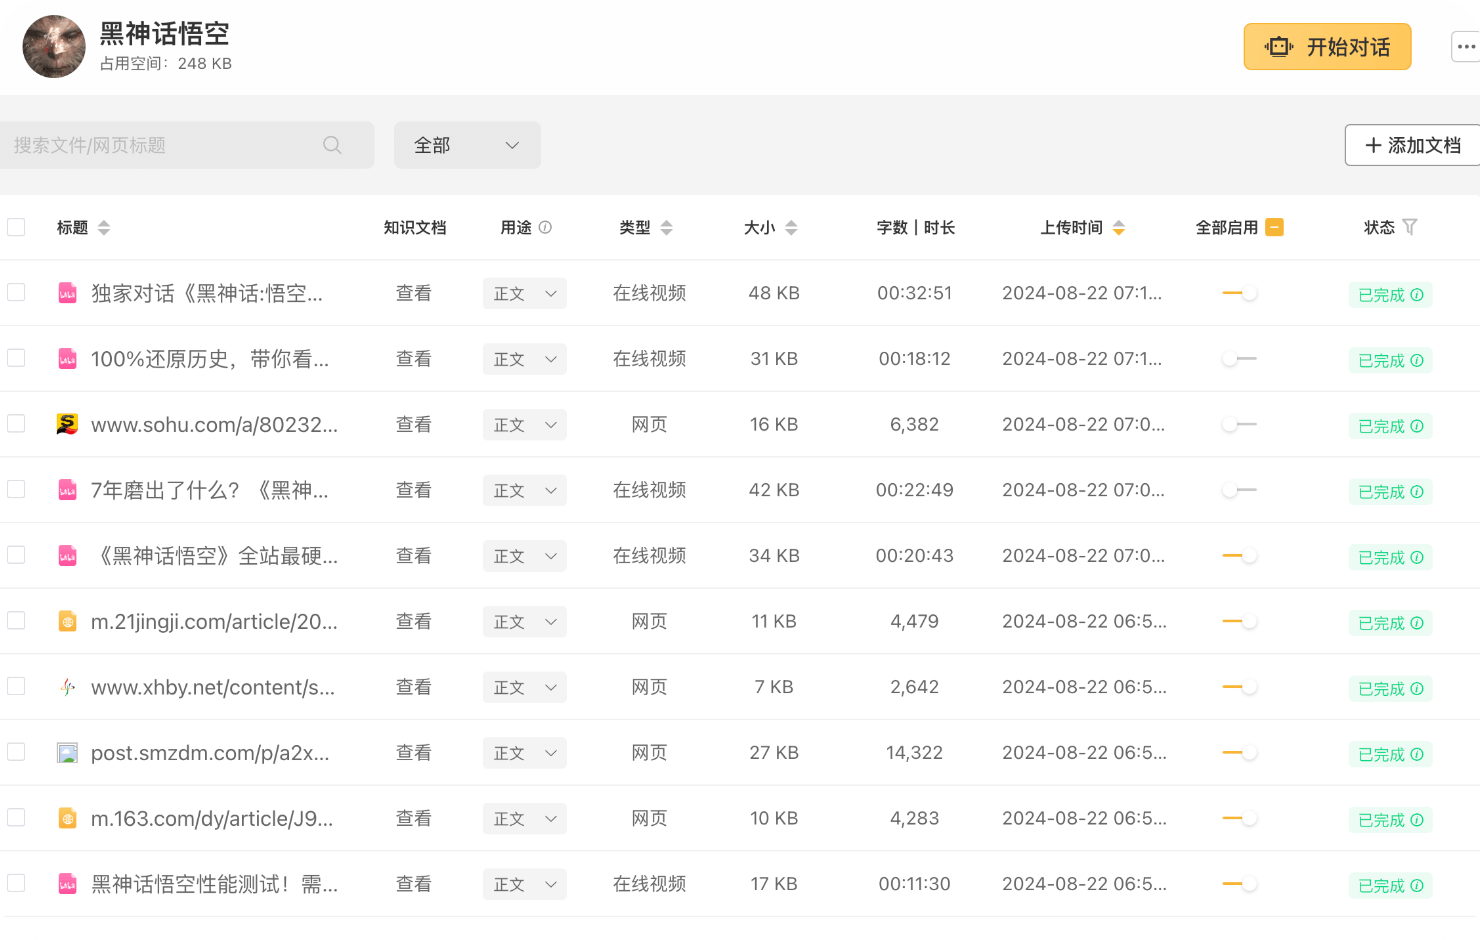Click 已完成 info icon in 独家对话 row
This screenshot has height=940, width=1480.
1417,295
